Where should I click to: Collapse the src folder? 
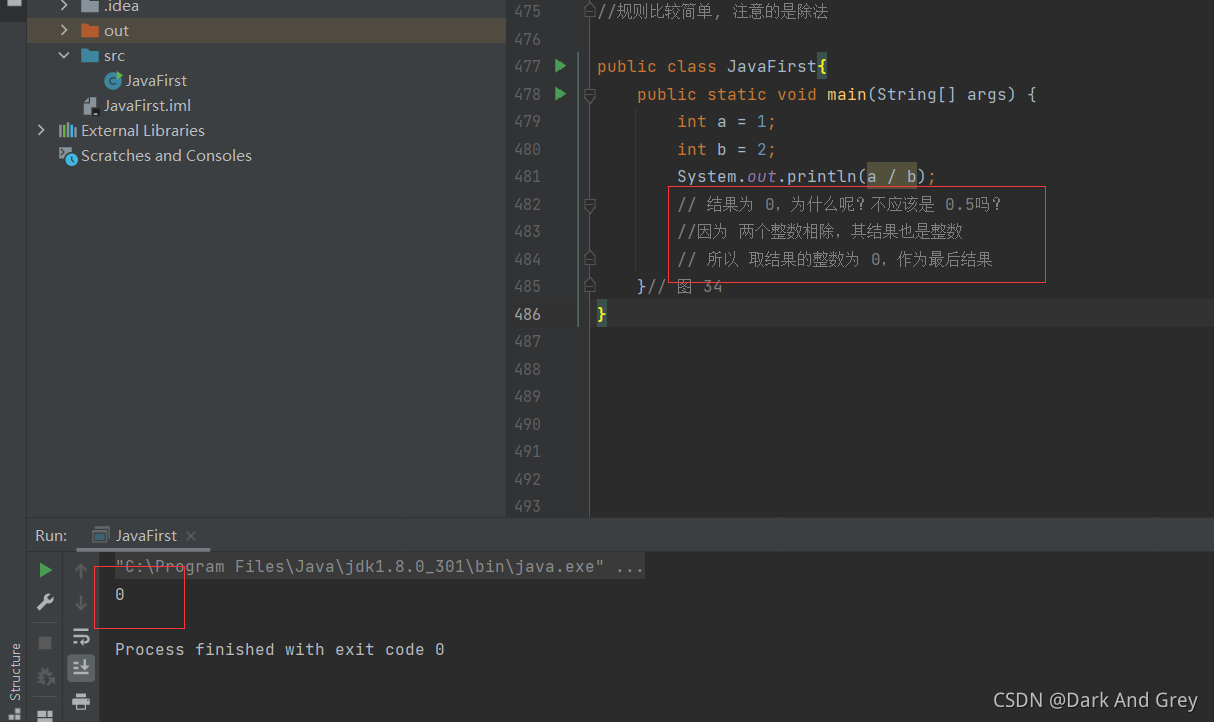click(x=64, y=56)
